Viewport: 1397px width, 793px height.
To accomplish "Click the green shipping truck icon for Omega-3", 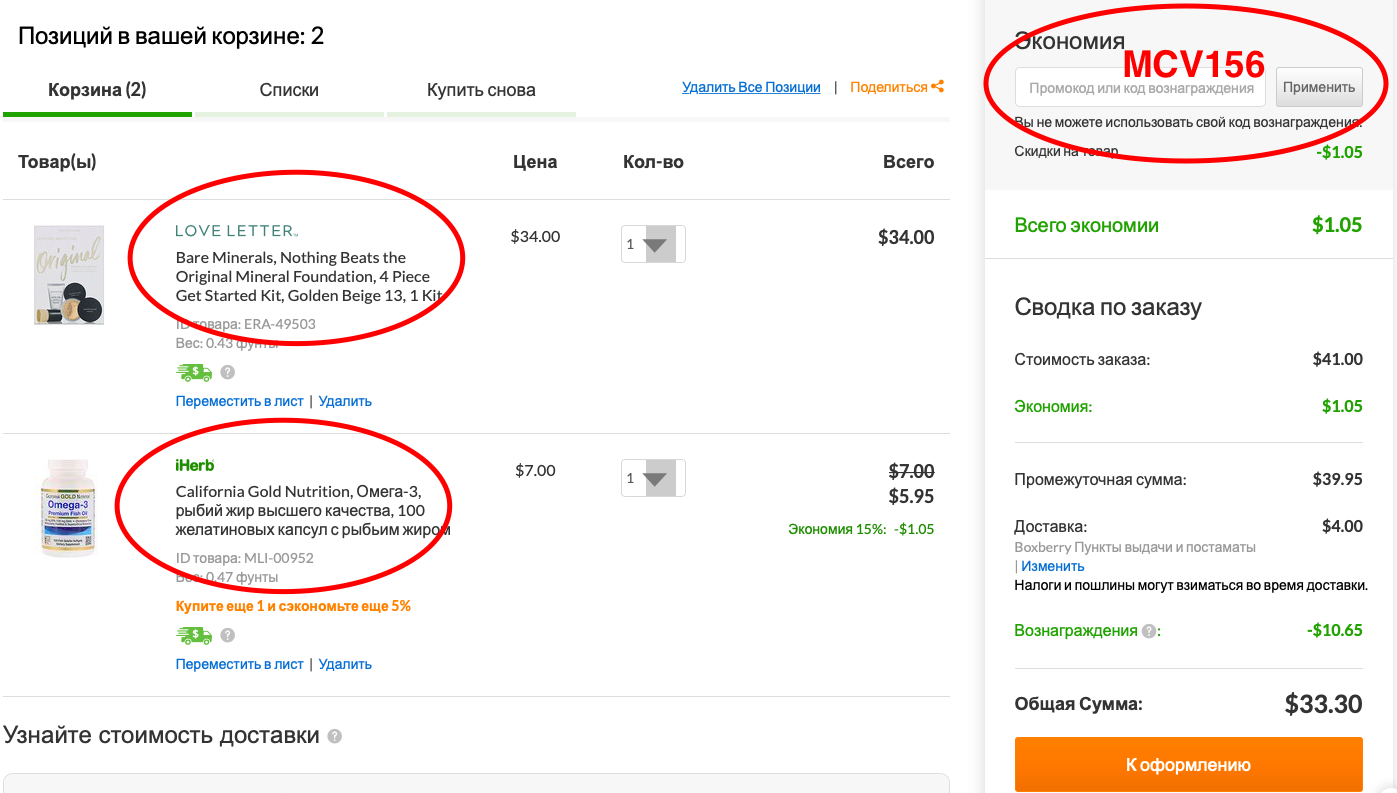I will click(194, 635).
